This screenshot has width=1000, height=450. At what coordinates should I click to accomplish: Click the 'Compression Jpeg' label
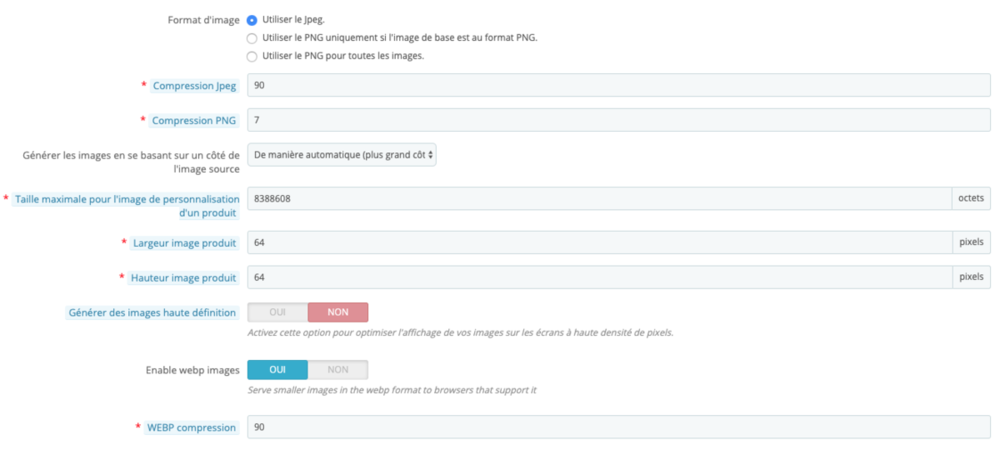pyautogui.click(x=194, y=86)
